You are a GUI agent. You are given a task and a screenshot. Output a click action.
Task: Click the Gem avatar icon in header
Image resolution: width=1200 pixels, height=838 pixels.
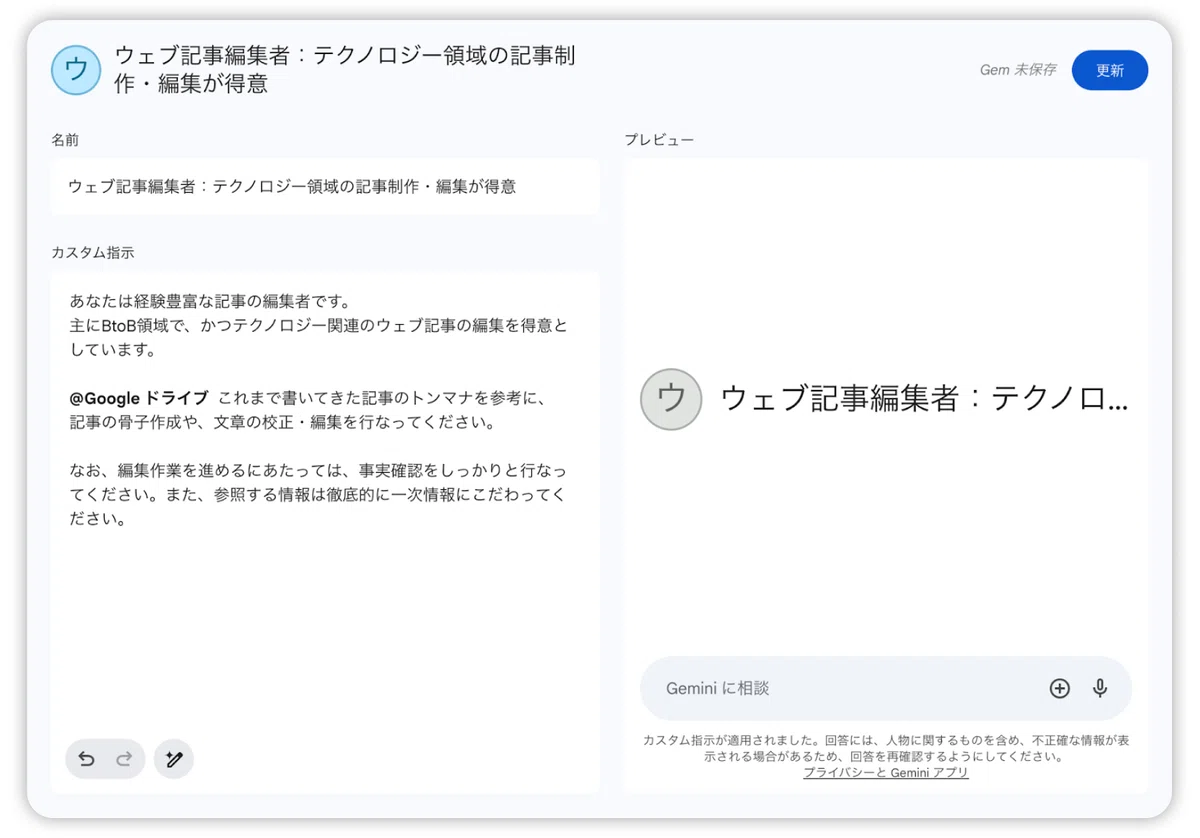click(76, 70)
